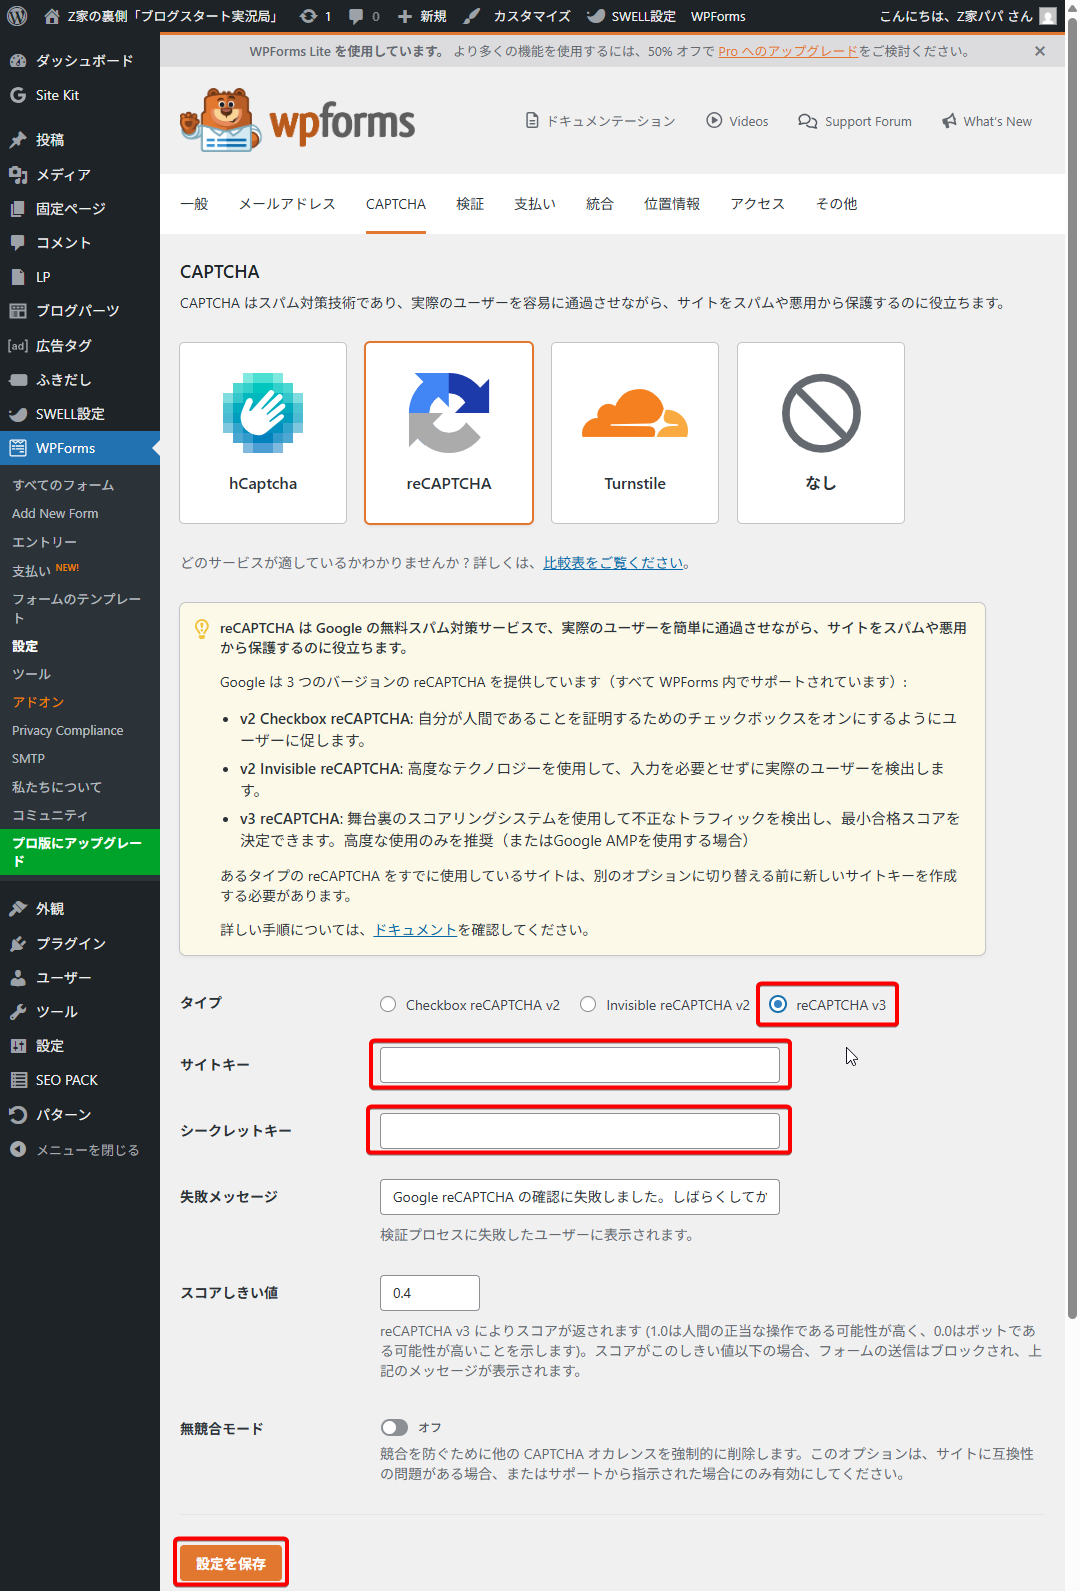This screenshot has width=1080, height=1591.
Task: Select Invisible reCAPTCHA v2 radio option
Action: pyautogui.click(x=588, y=1005)
